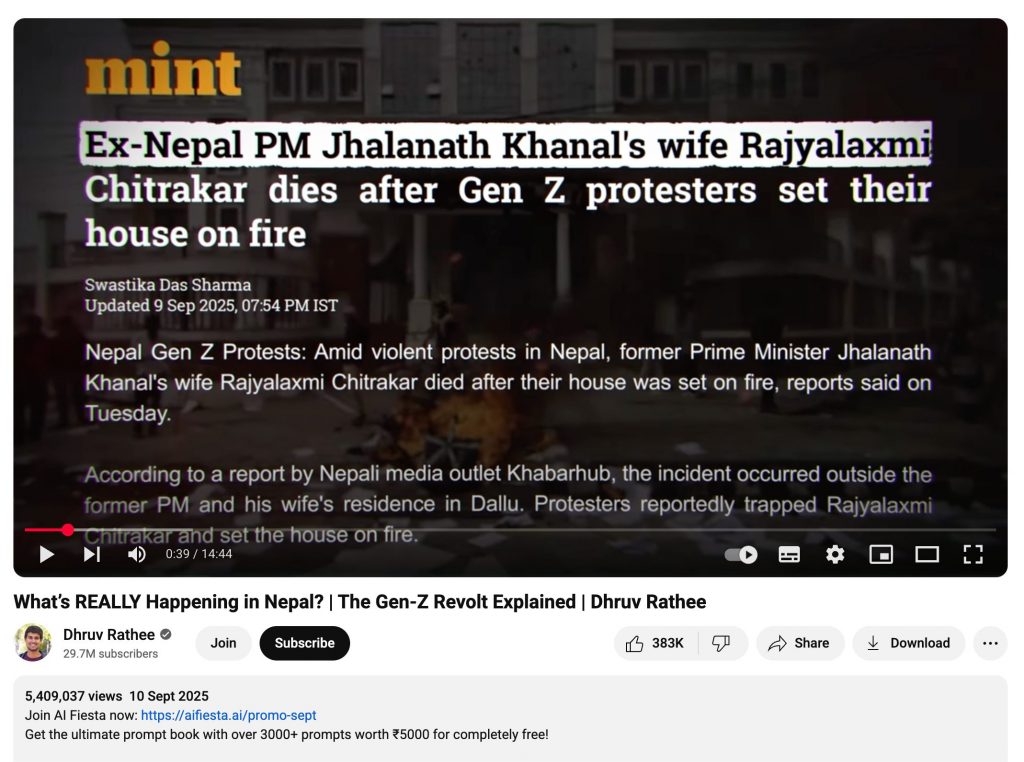Download the video
The image size is (1024, 762).
pos(908,643)
